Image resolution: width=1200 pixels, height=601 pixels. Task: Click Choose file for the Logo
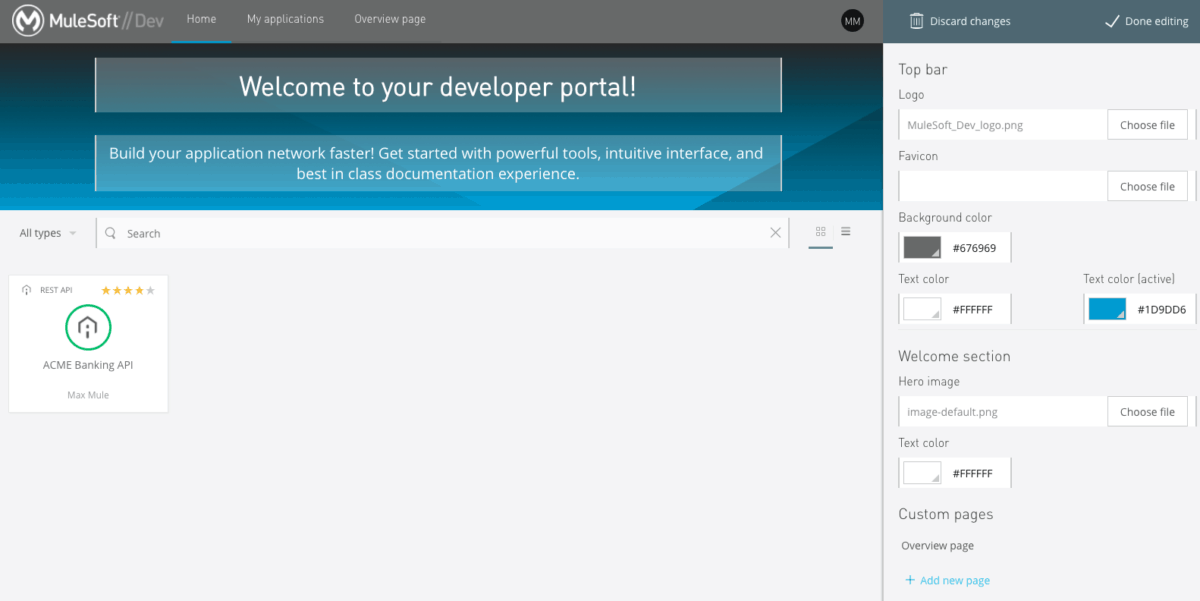(1147, 124)
